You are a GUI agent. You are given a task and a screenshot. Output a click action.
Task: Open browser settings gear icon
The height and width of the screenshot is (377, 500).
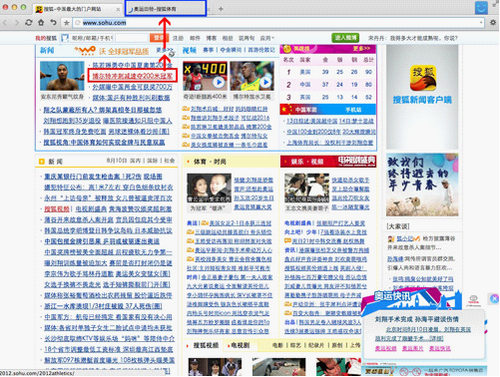coord(493,23)
